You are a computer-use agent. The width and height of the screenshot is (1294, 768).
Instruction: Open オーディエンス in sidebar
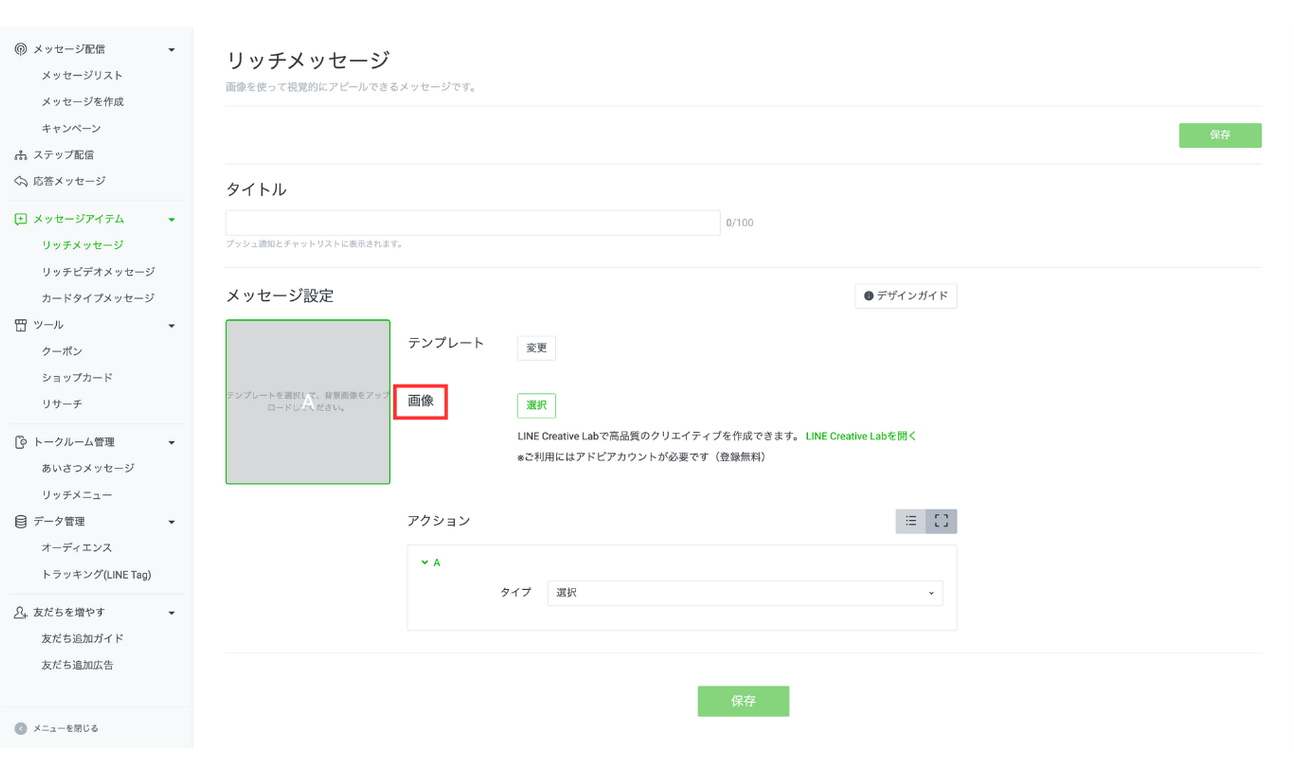coord(77,548)
